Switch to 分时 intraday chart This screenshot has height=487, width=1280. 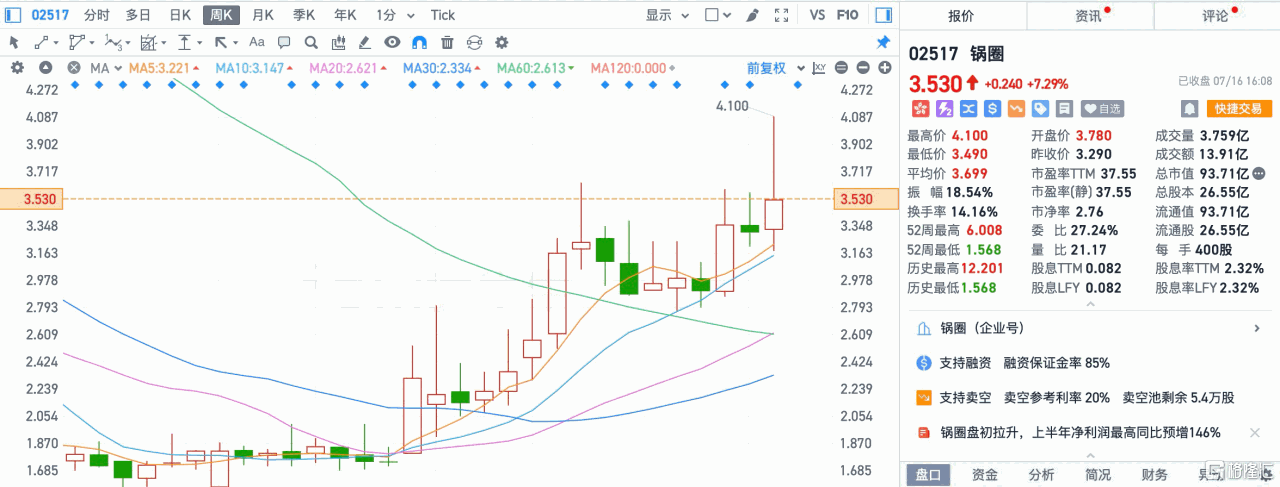pyautogui.click(x=97, y=15)
